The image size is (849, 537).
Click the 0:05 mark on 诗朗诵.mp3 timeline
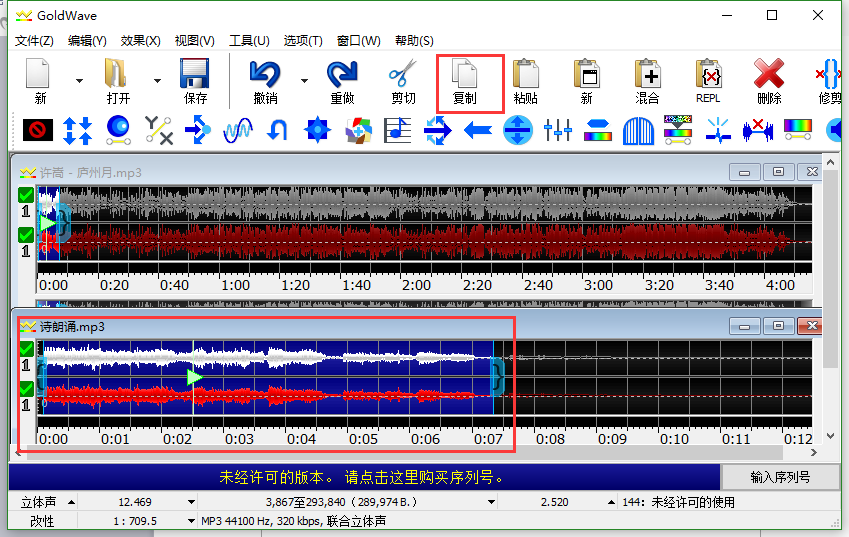(363, 439)
